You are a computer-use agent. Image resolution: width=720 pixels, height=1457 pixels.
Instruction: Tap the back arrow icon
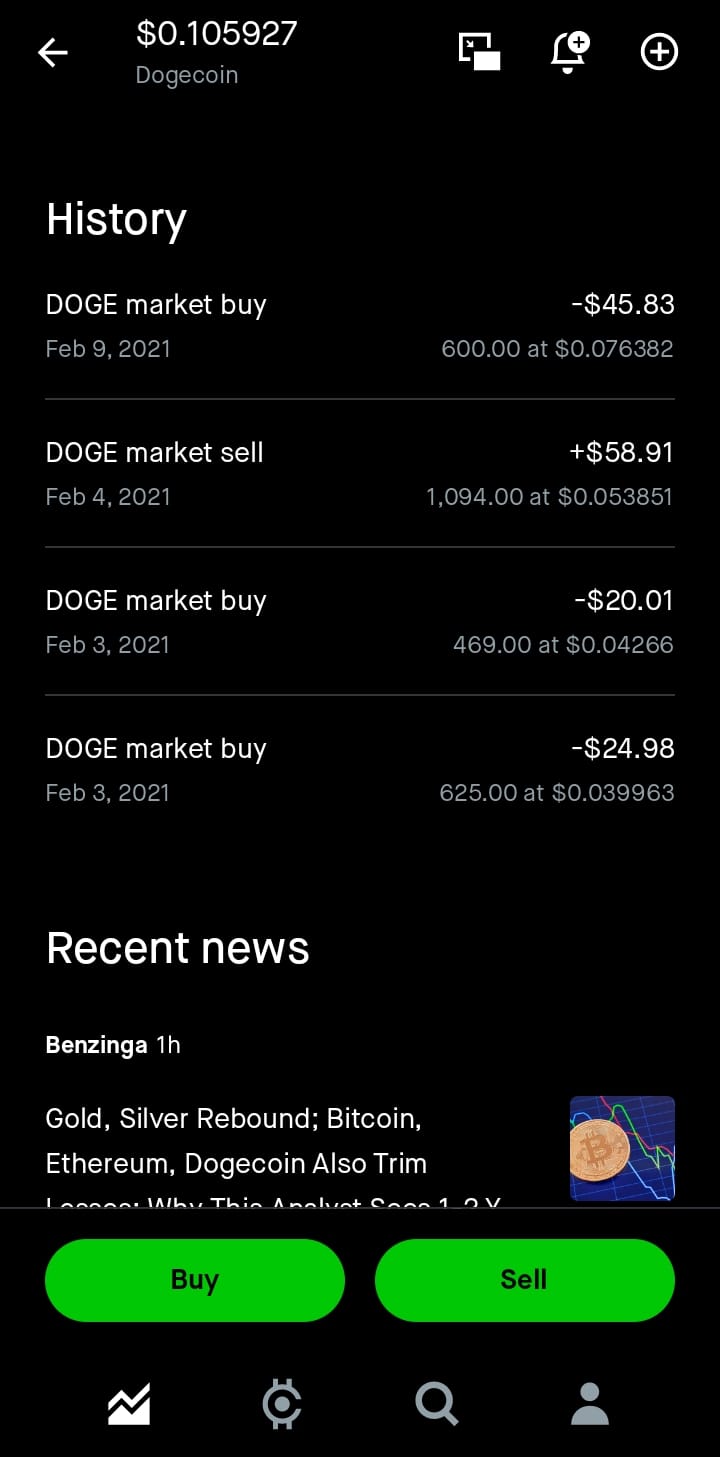53,52
